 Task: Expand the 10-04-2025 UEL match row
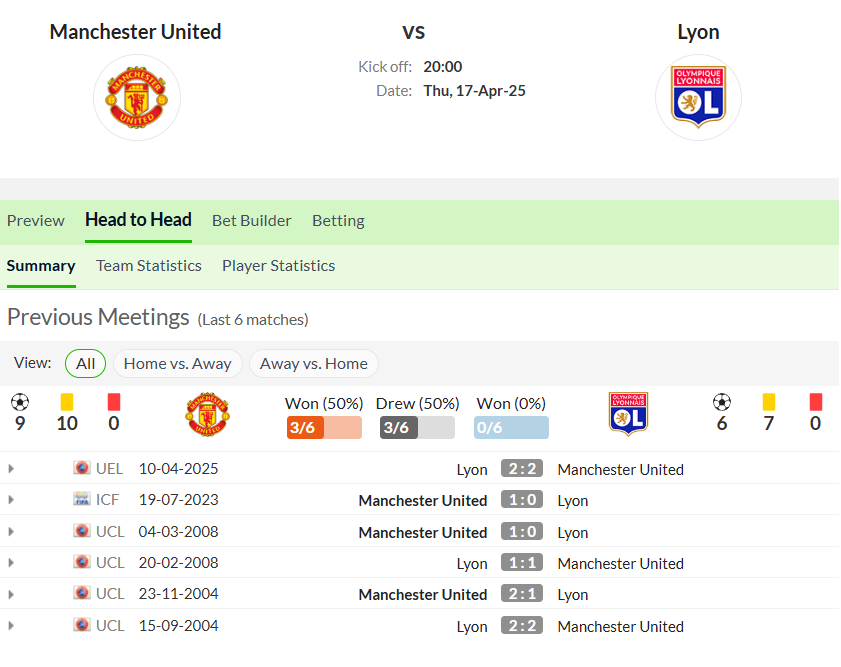[11, 469]
